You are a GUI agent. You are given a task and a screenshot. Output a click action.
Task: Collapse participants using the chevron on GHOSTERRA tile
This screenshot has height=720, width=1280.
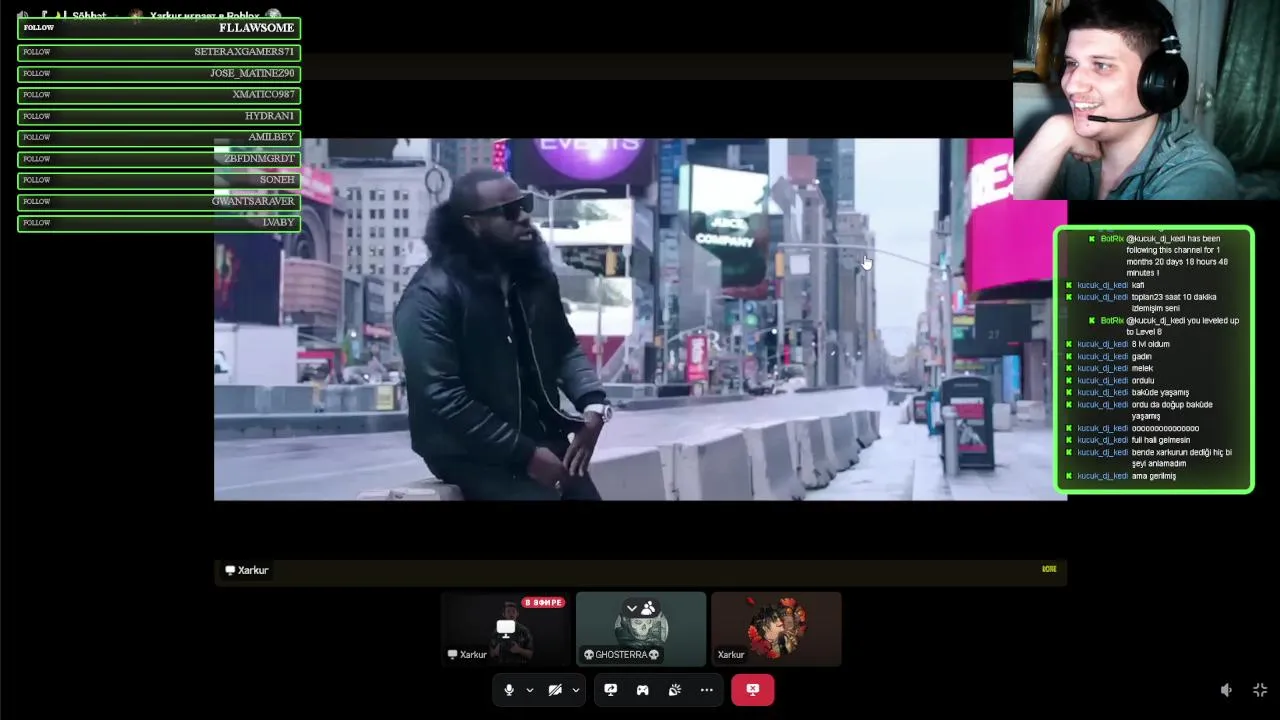pos(632,608)
